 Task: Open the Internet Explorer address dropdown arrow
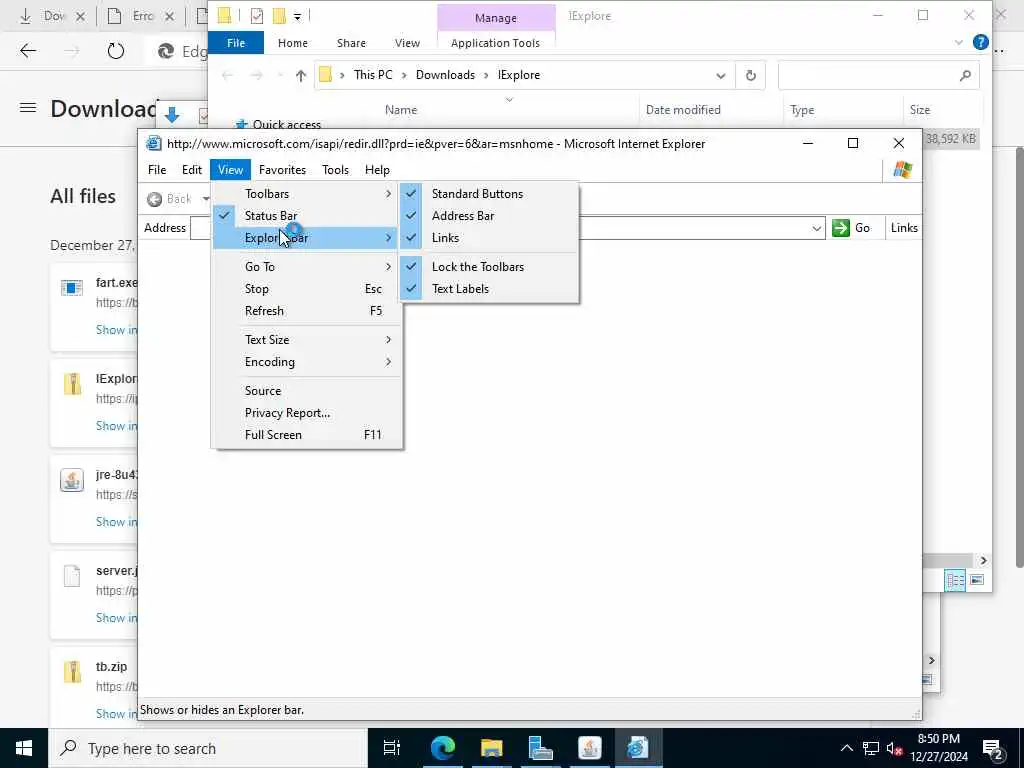pos(816,228)
